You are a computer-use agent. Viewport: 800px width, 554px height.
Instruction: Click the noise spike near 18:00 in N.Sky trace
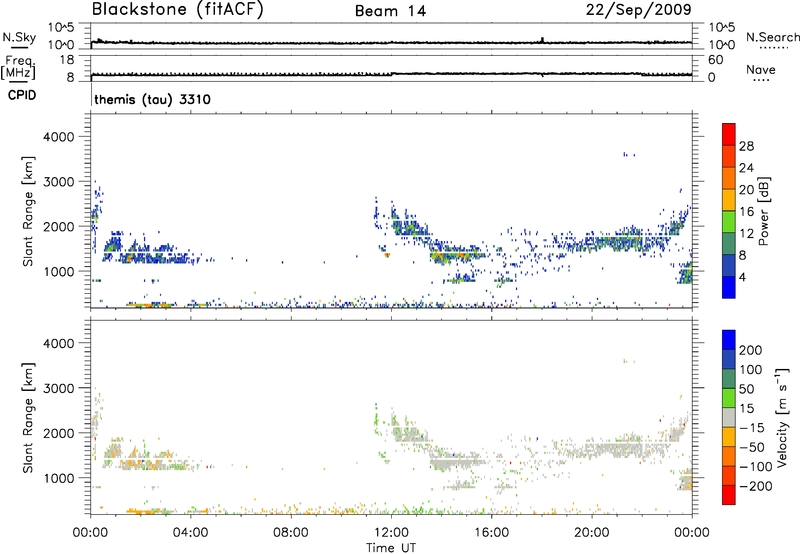coord(542,40)
